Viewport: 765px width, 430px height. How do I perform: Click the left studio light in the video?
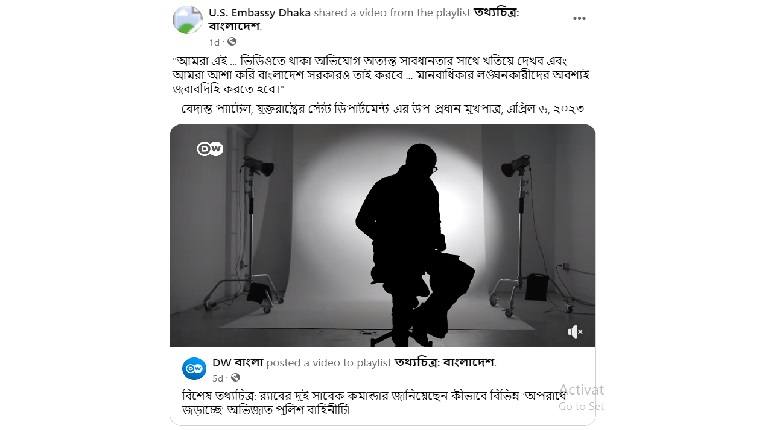[258, 167]
